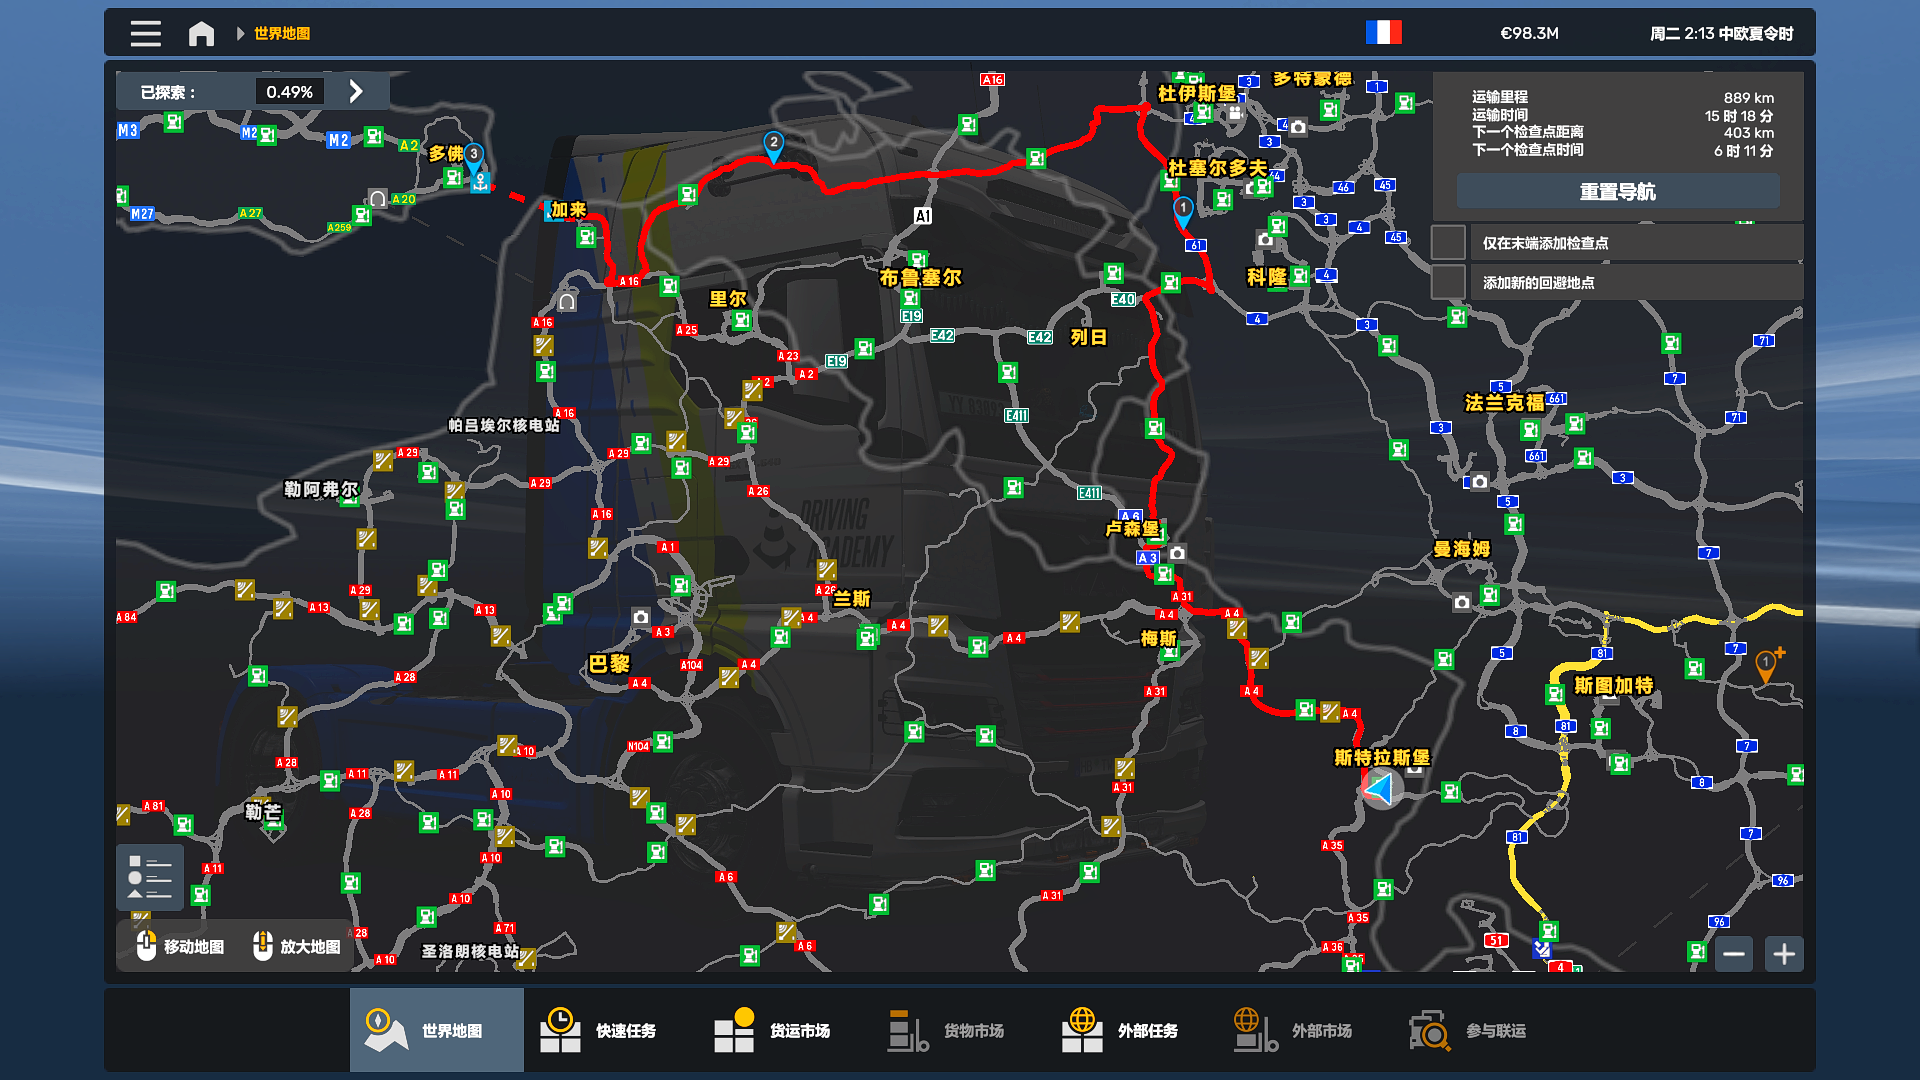1920x1080 pixels.
Task: Click the 勒芒 city label
Action: point(264,811)
